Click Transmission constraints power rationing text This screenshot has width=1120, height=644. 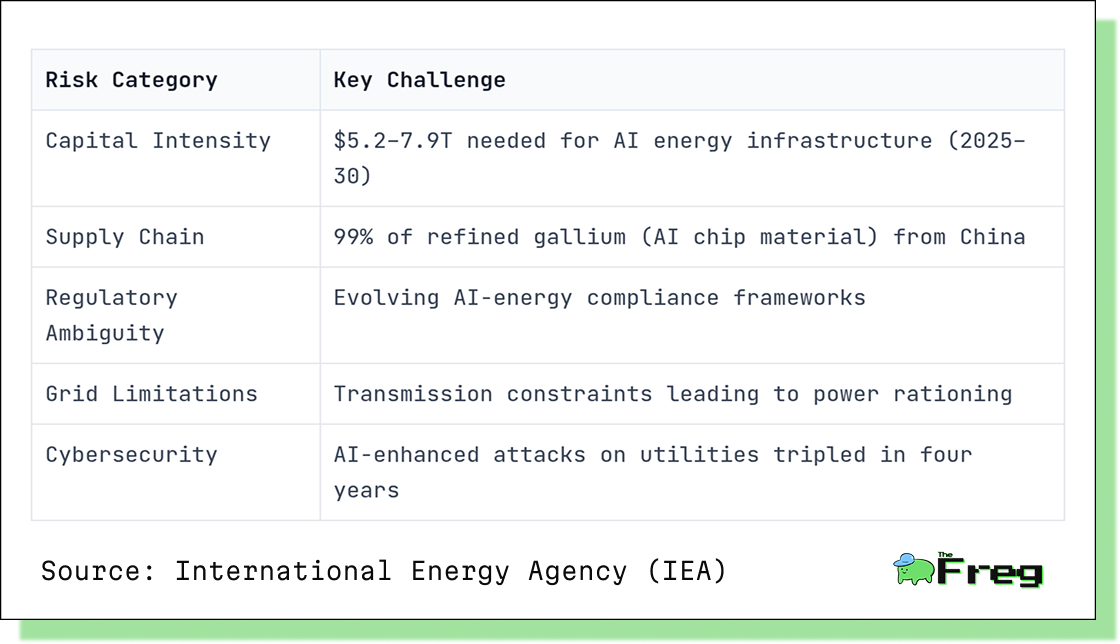673,394
